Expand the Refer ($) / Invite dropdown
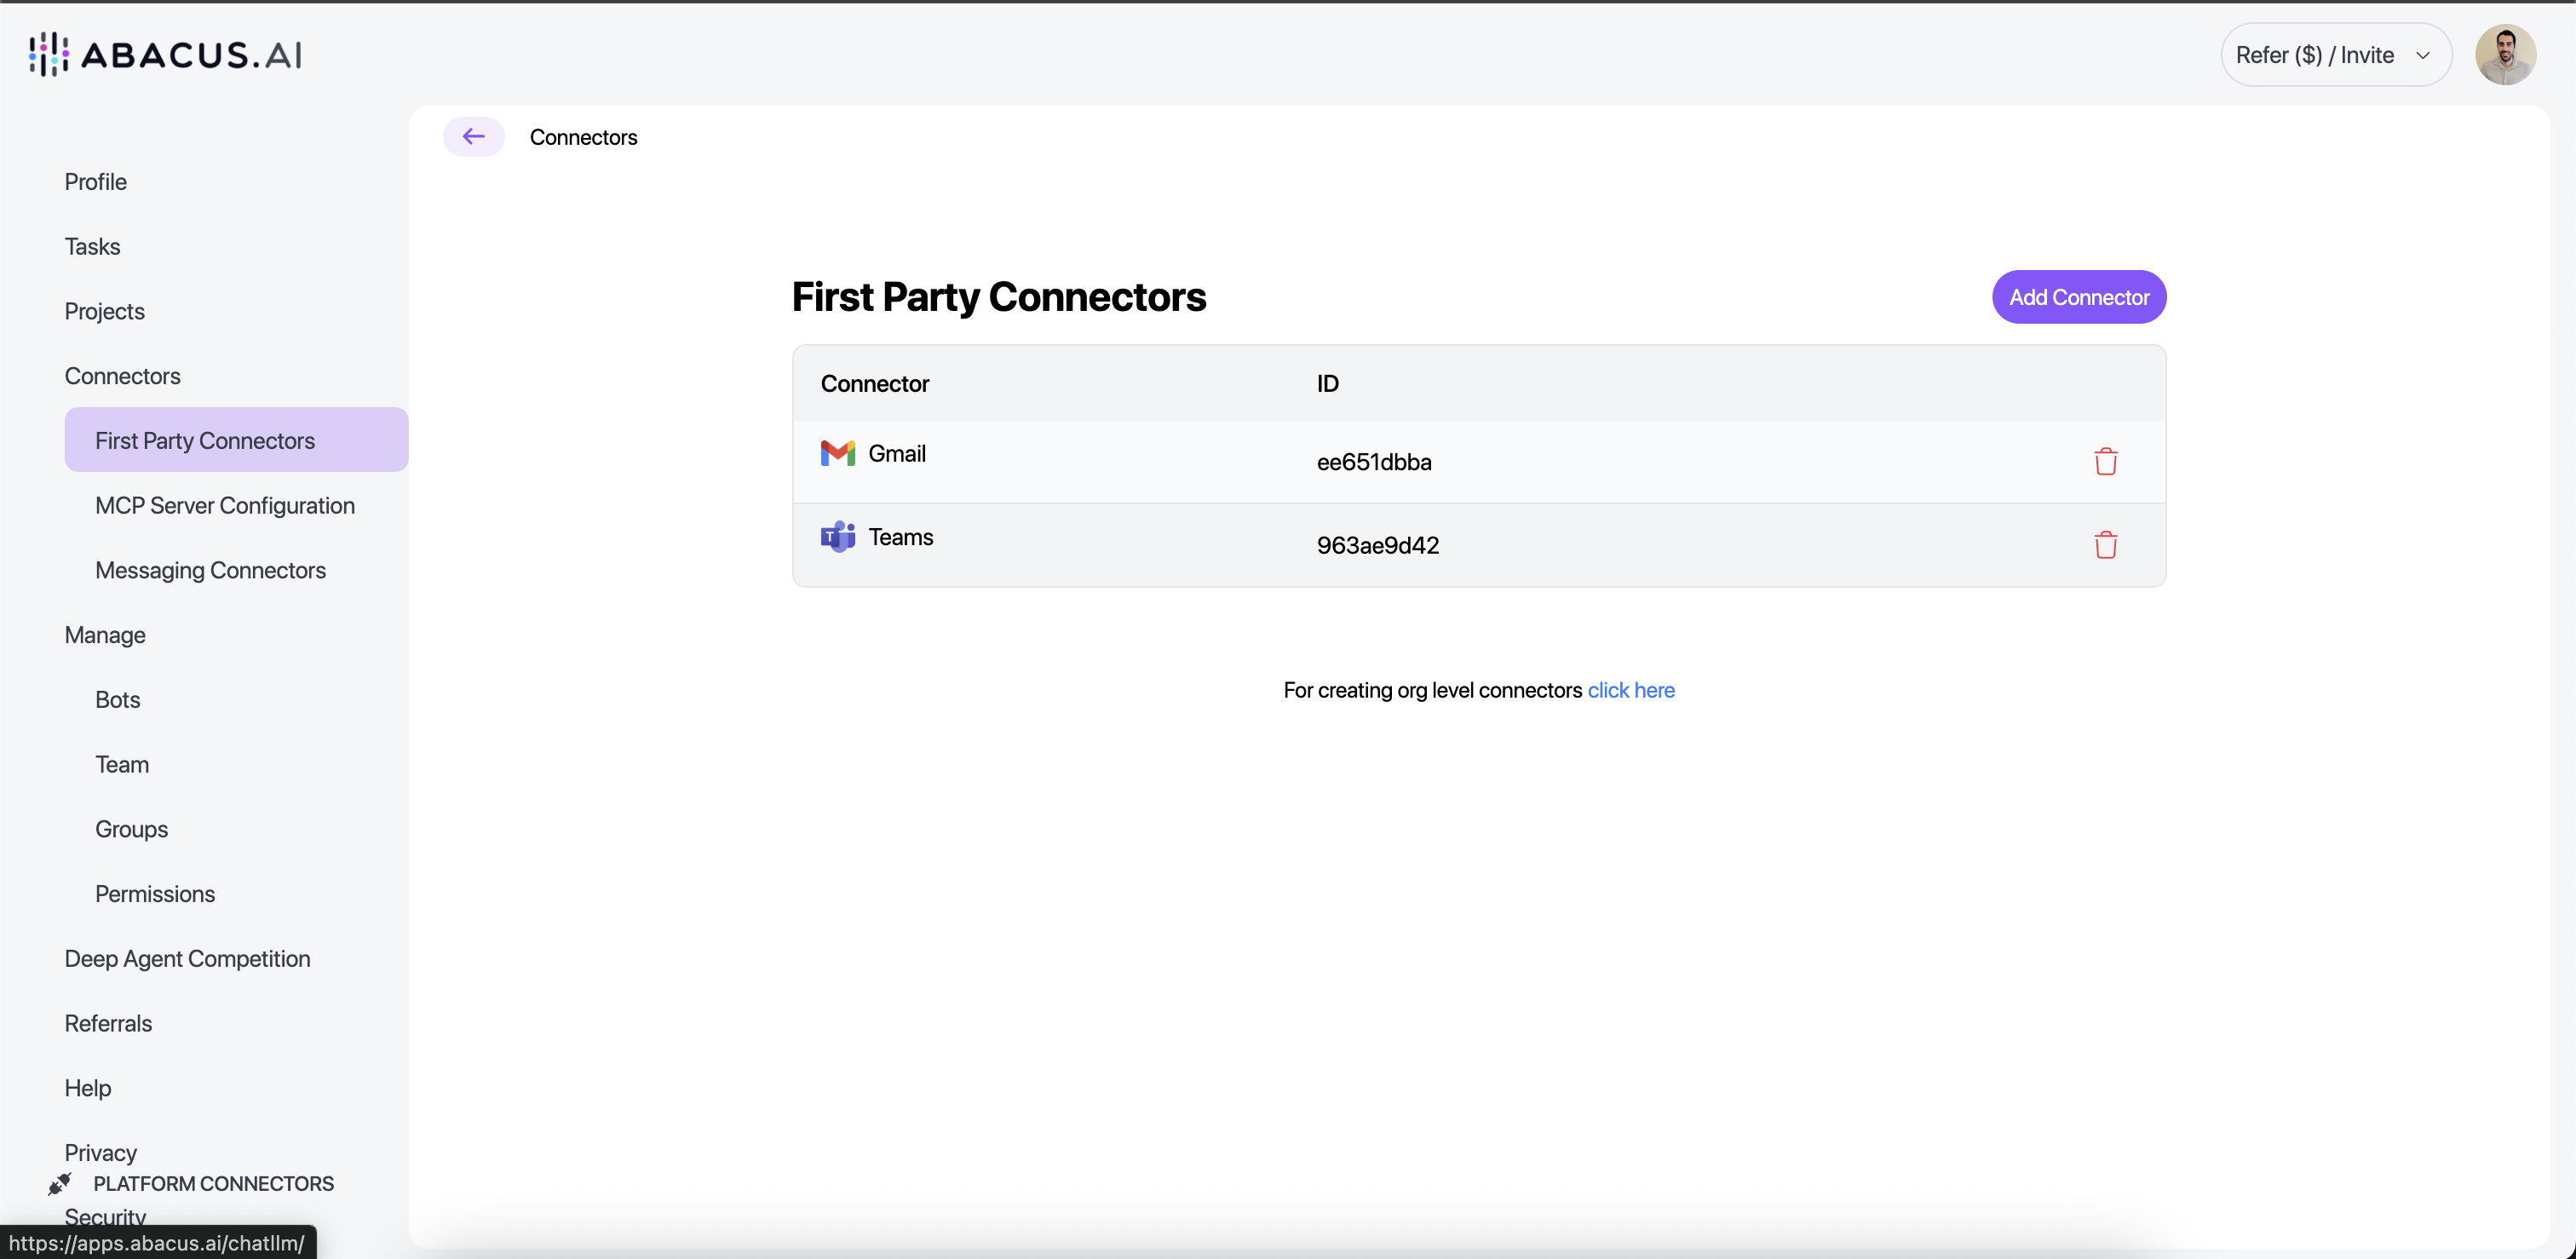2576x1259 pixels. [2334, 54]
